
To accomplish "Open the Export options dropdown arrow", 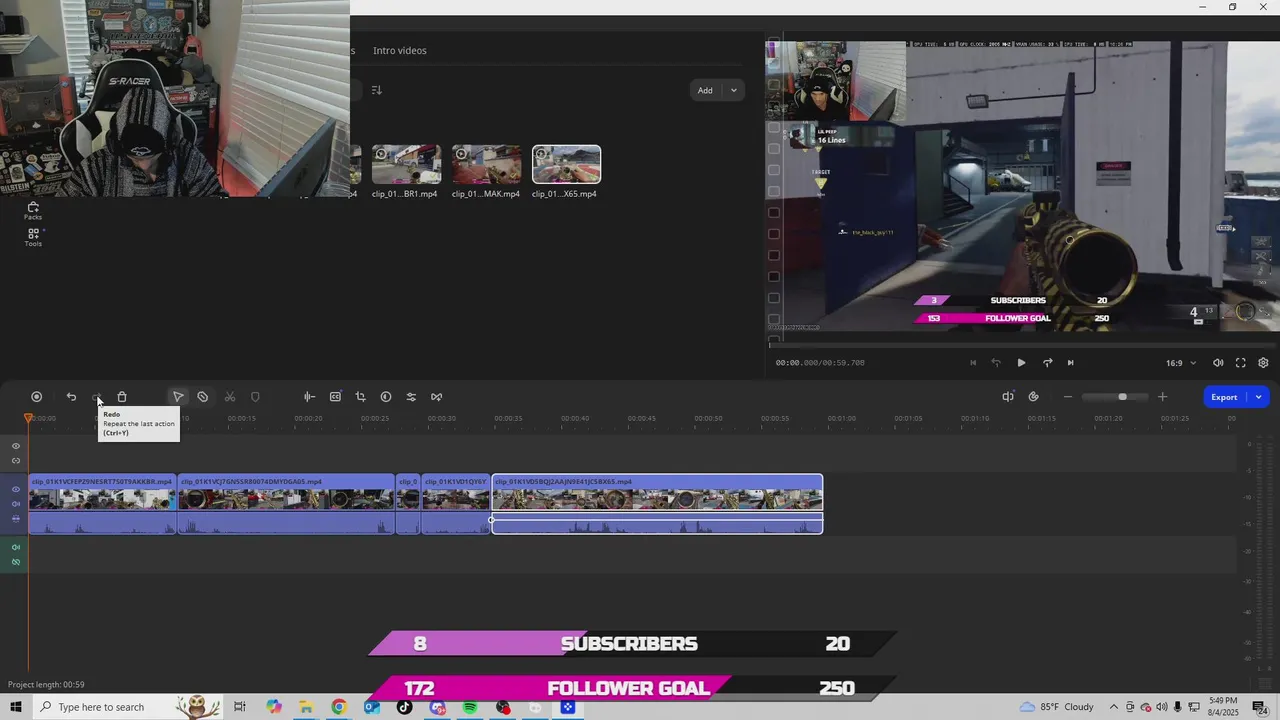I will point(1259,397).
